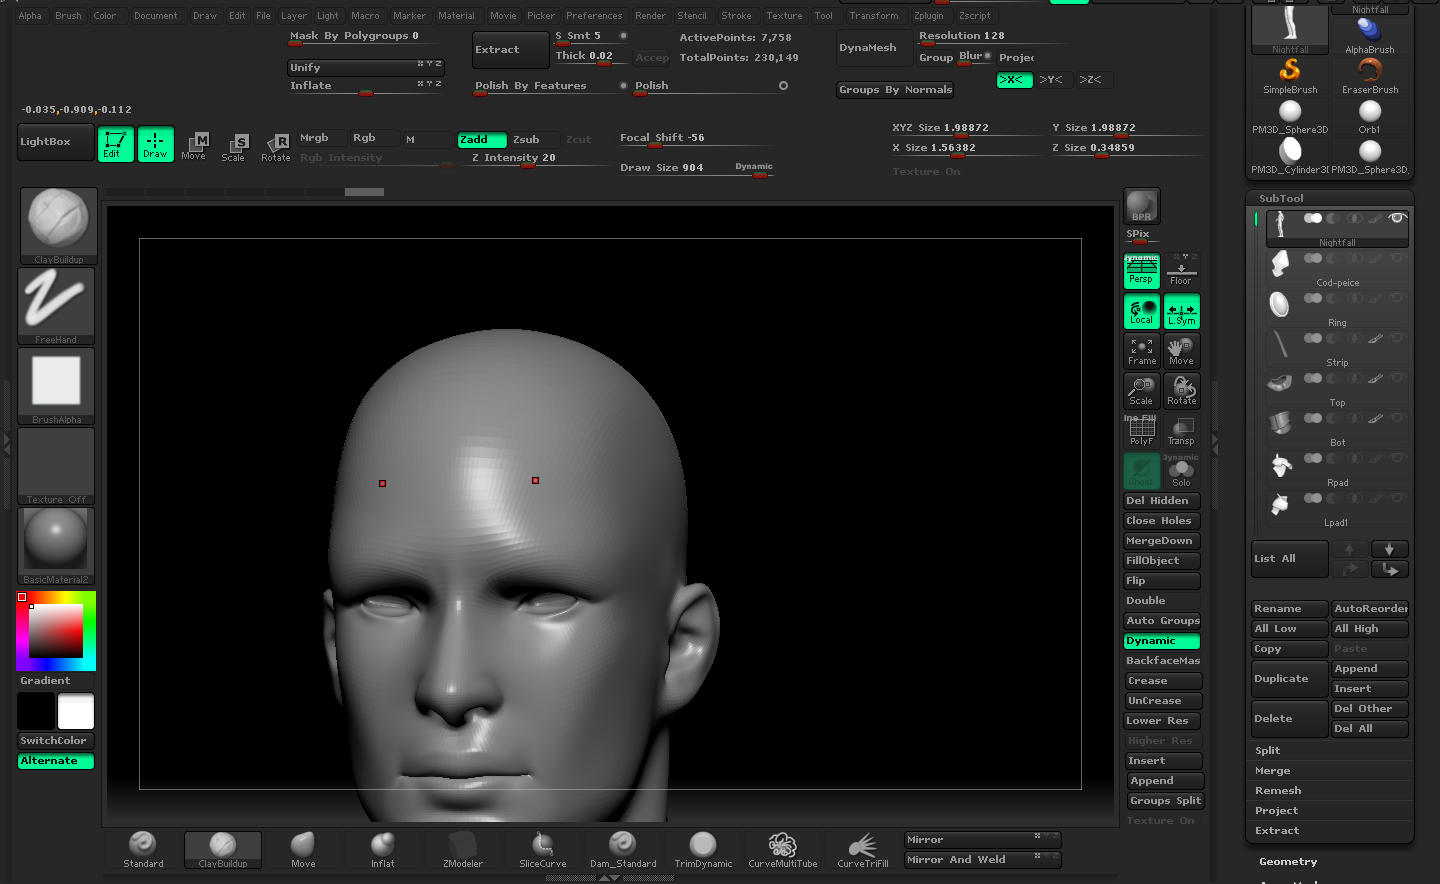Open the Zplugin menu
Image resolution: width=1440 pixels, height=884 pixels.
click(x=929, y=16)
